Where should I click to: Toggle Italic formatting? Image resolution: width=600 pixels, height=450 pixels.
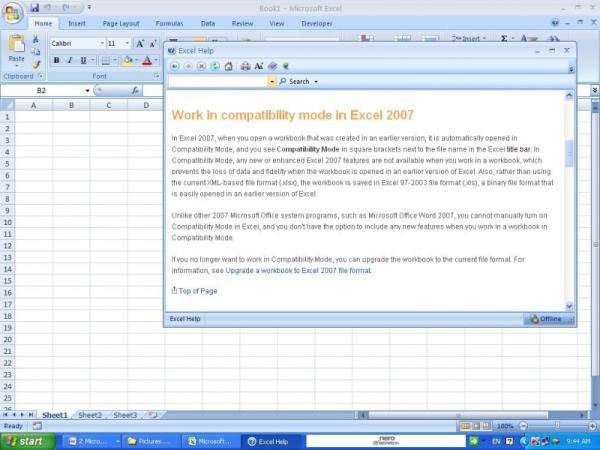tap(70, 60)
